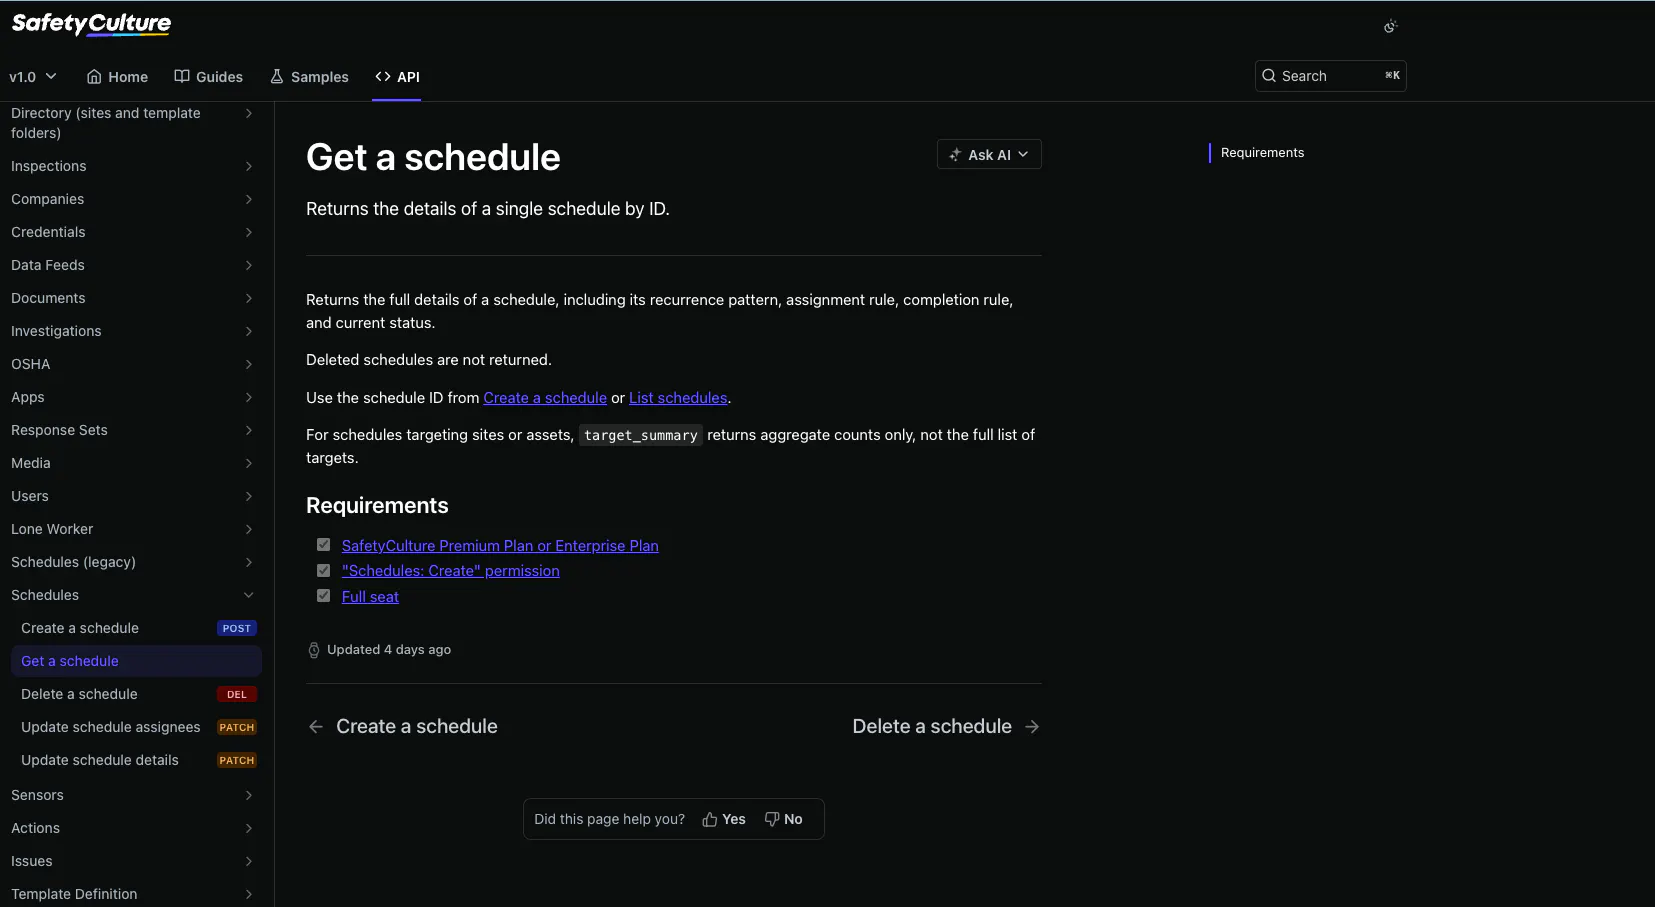Open Update schedule assignees in sidebar
The height and width of the screenshot is (907, 1655).
point(136,727)
